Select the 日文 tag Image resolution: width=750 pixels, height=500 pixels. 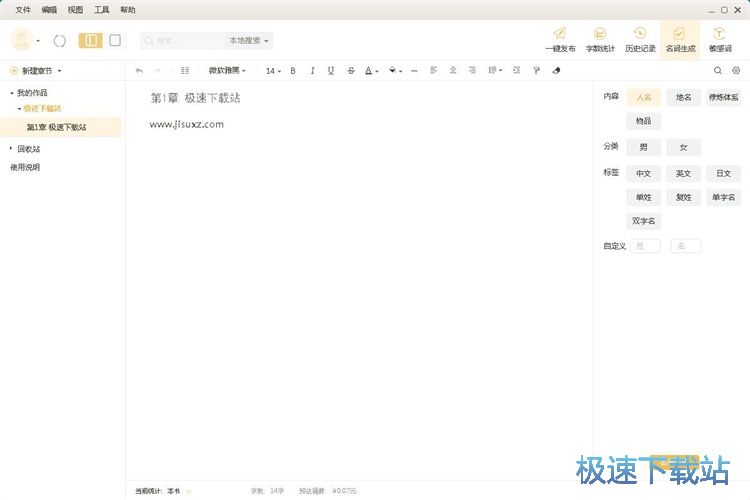tap(723, 174)
